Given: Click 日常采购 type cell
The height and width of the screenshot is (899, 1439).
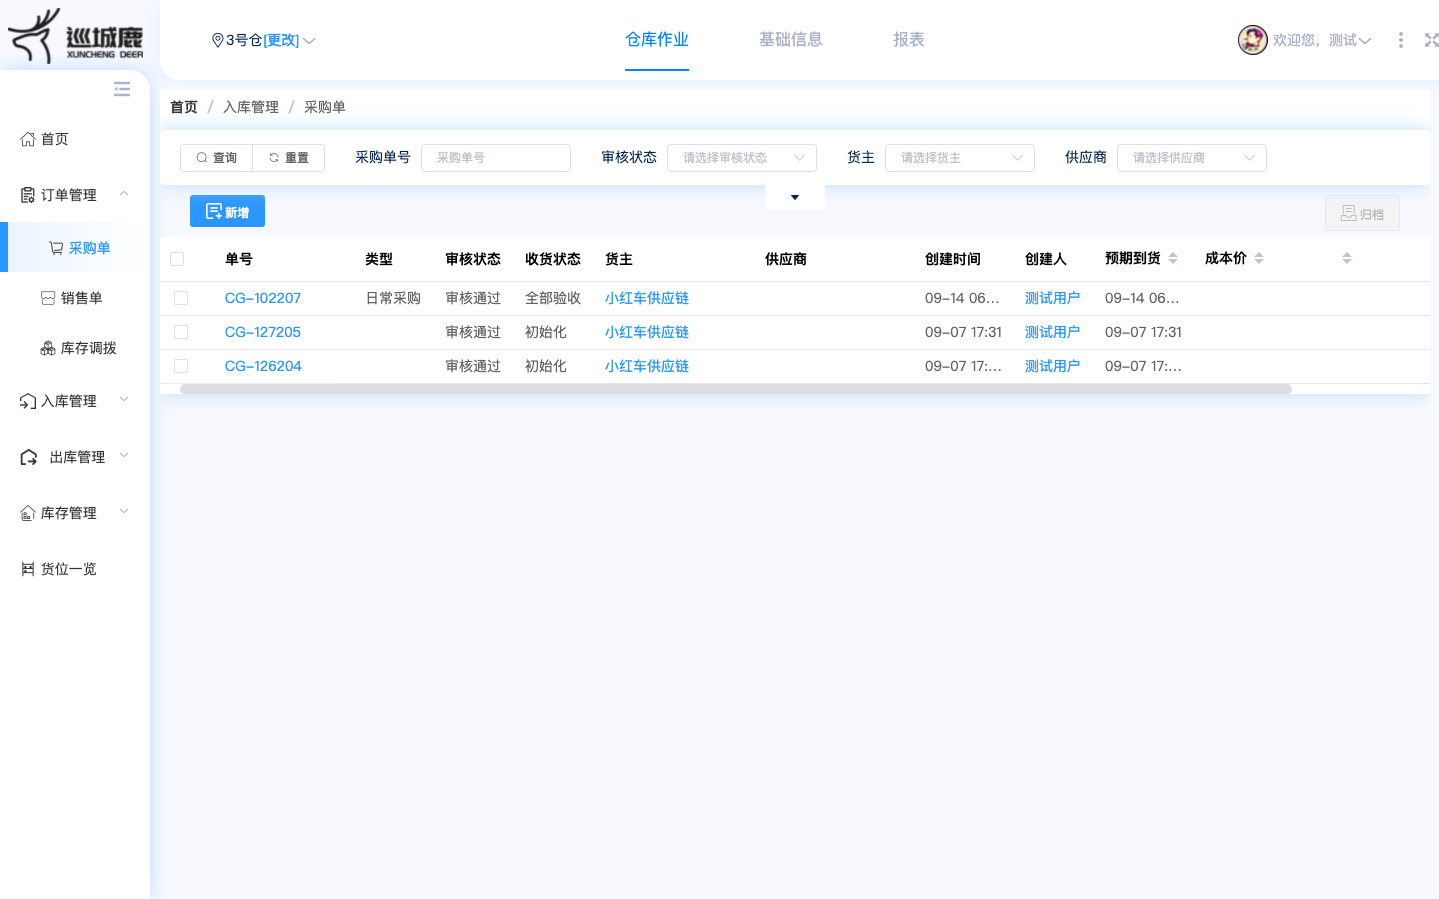Looking at the screenshot, I should [393, 298].
